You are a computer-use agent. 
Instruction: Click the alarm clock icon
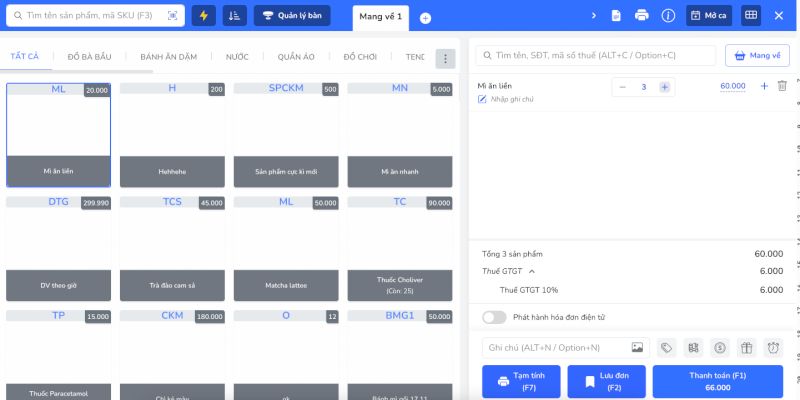pyautogui.click(x=773, y=348)
